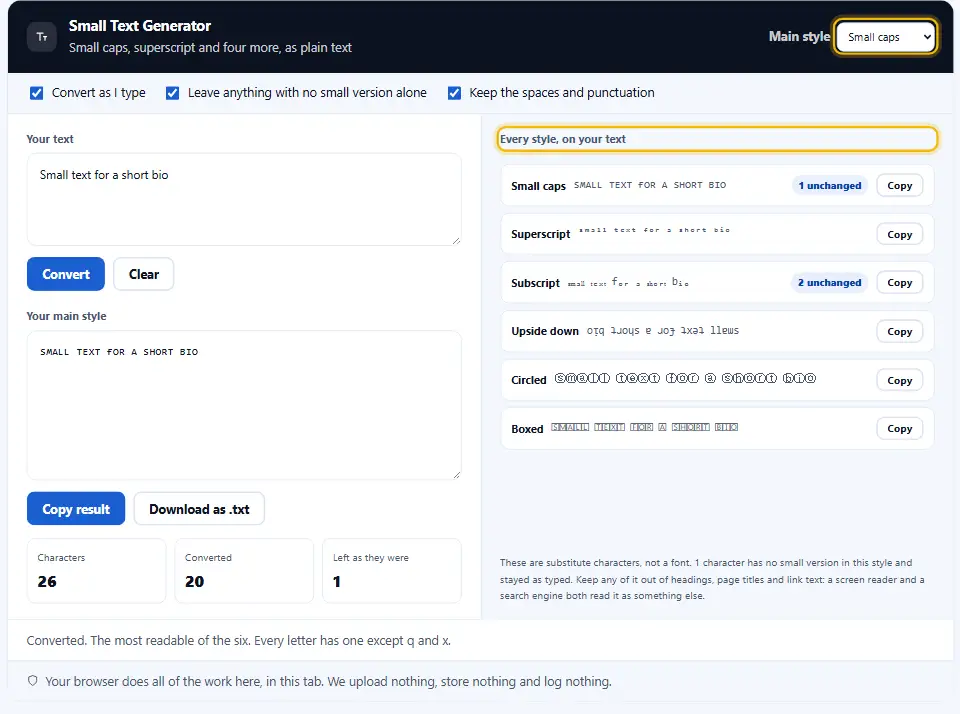Click the 2 unchanged badge on Subscript
Viewport: 960px width, 714px height.
(830, 282)
